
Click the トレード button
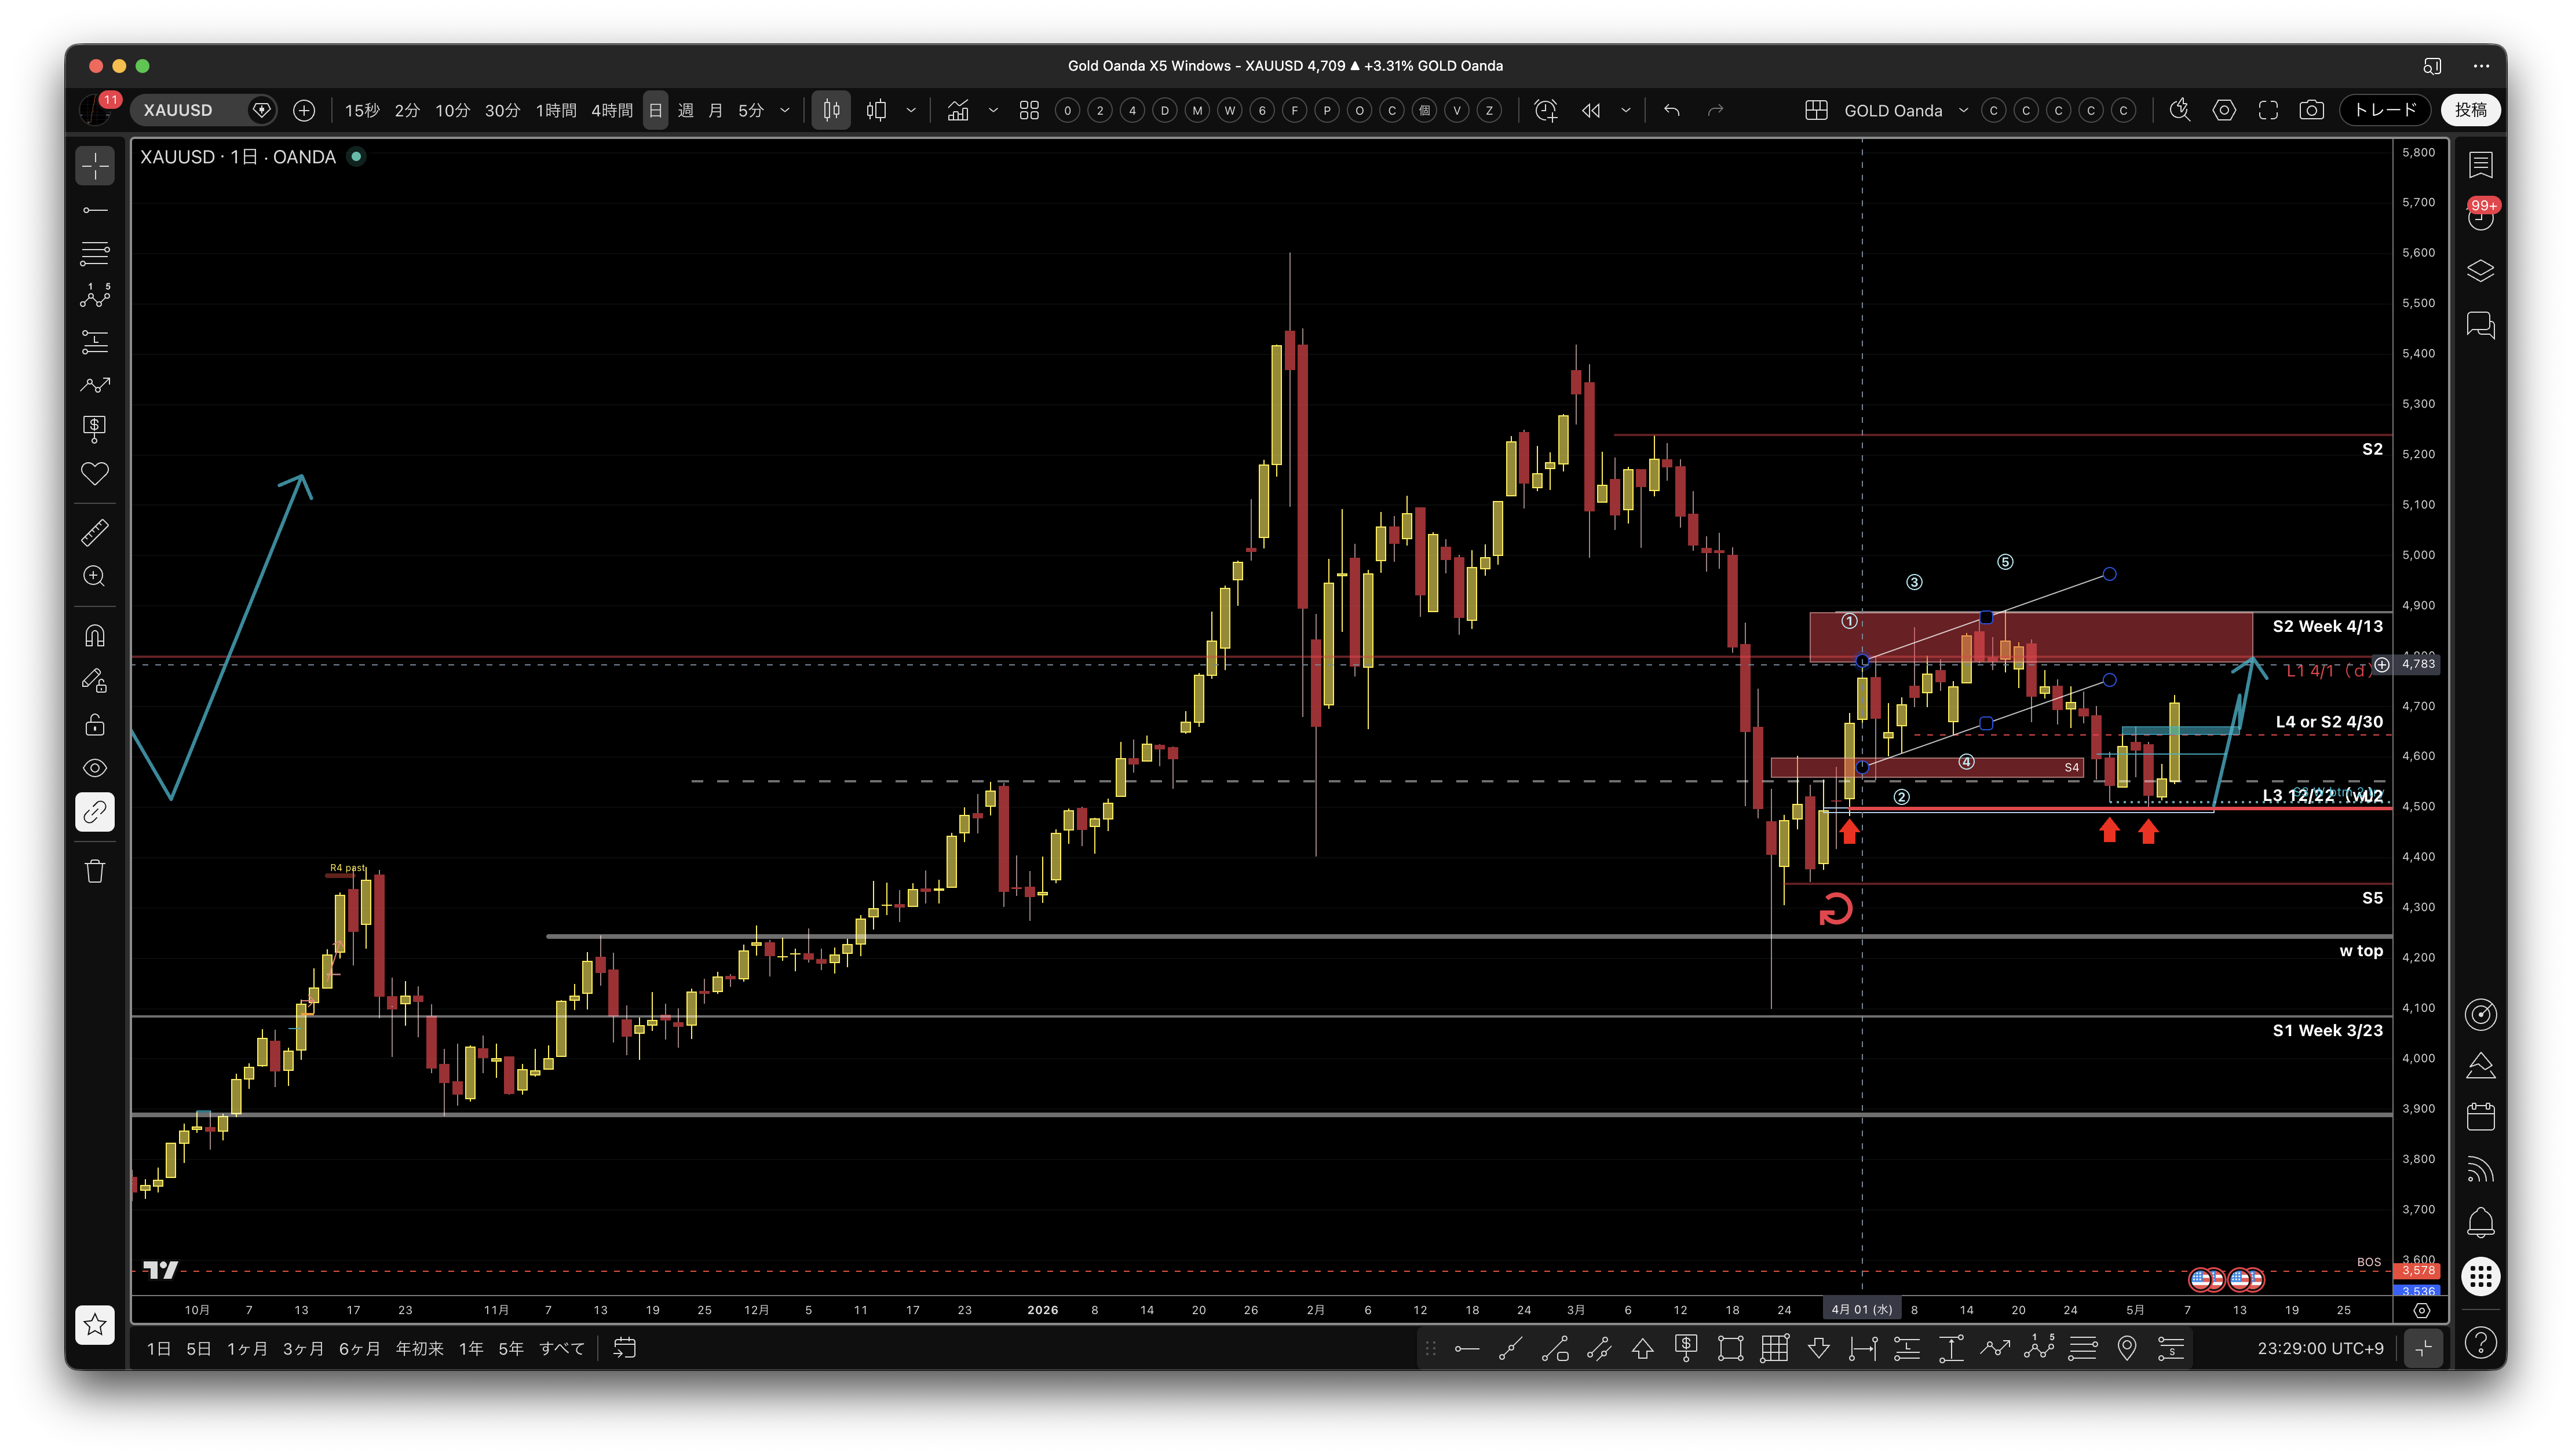point(2385,110)
